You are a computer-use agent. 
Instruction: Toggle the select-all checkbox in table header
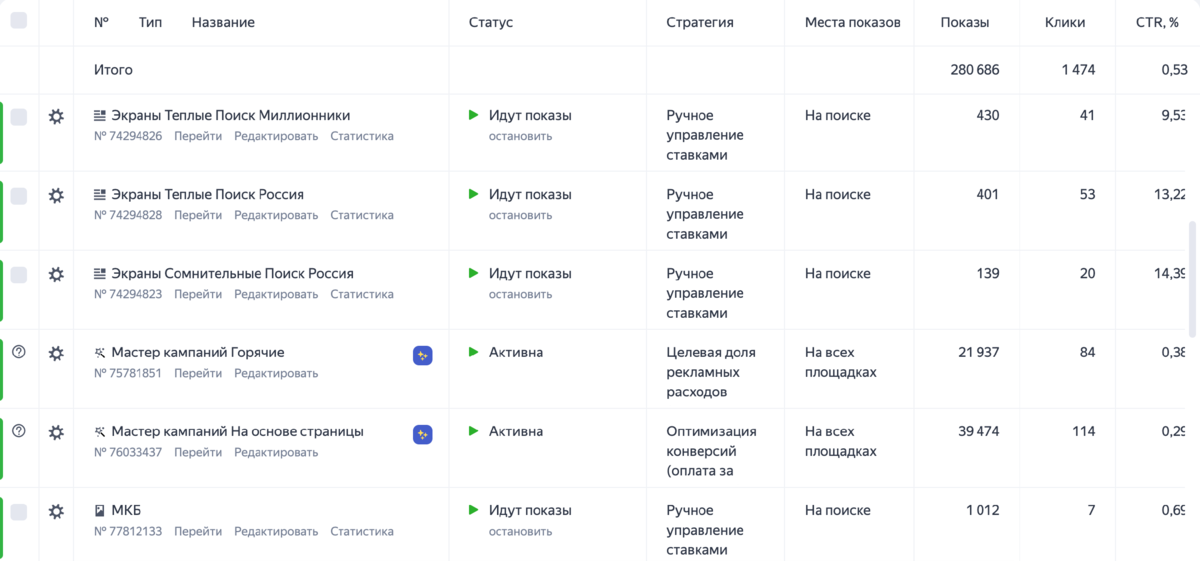19,21
